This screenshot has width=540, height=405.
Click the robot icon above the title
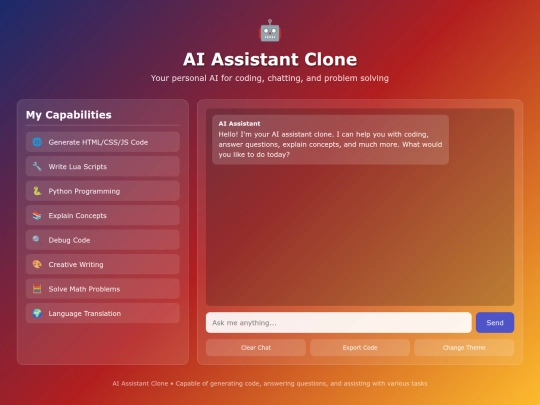[x=270, y=31]
